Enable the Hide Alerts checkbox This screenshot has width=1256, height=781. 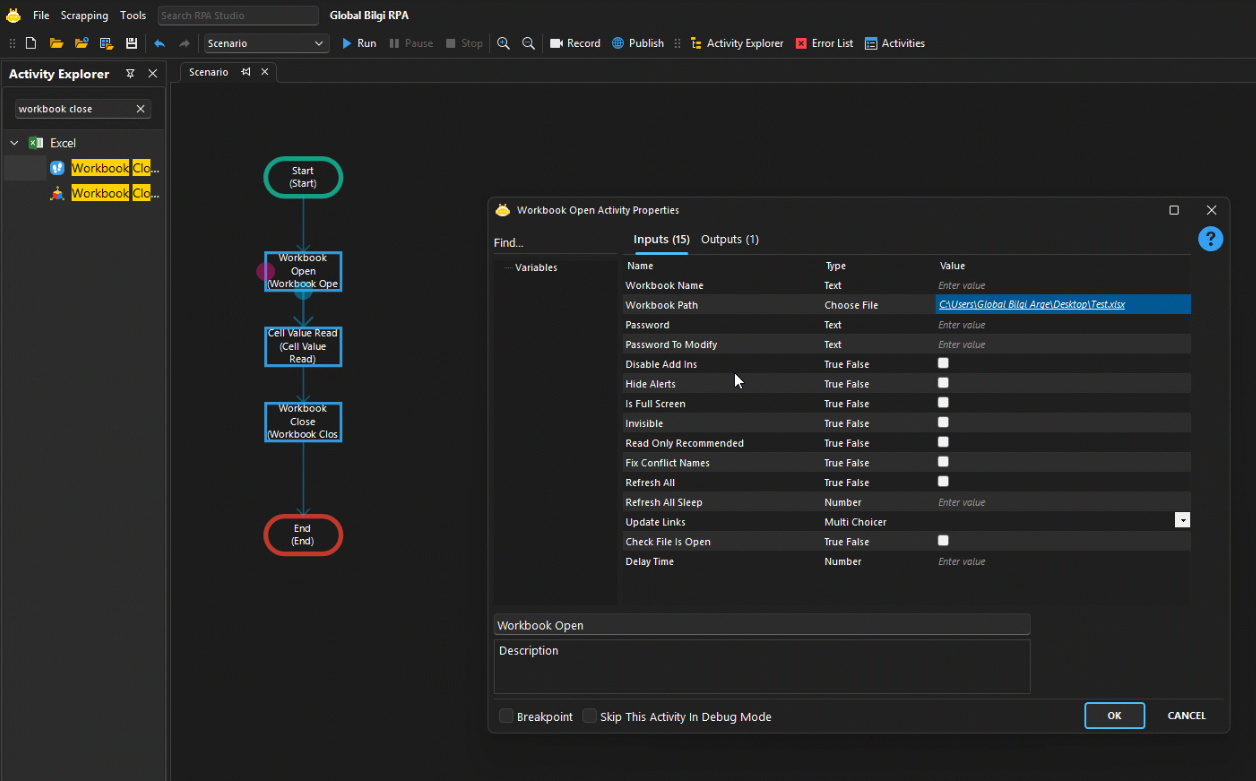point(943,383)
